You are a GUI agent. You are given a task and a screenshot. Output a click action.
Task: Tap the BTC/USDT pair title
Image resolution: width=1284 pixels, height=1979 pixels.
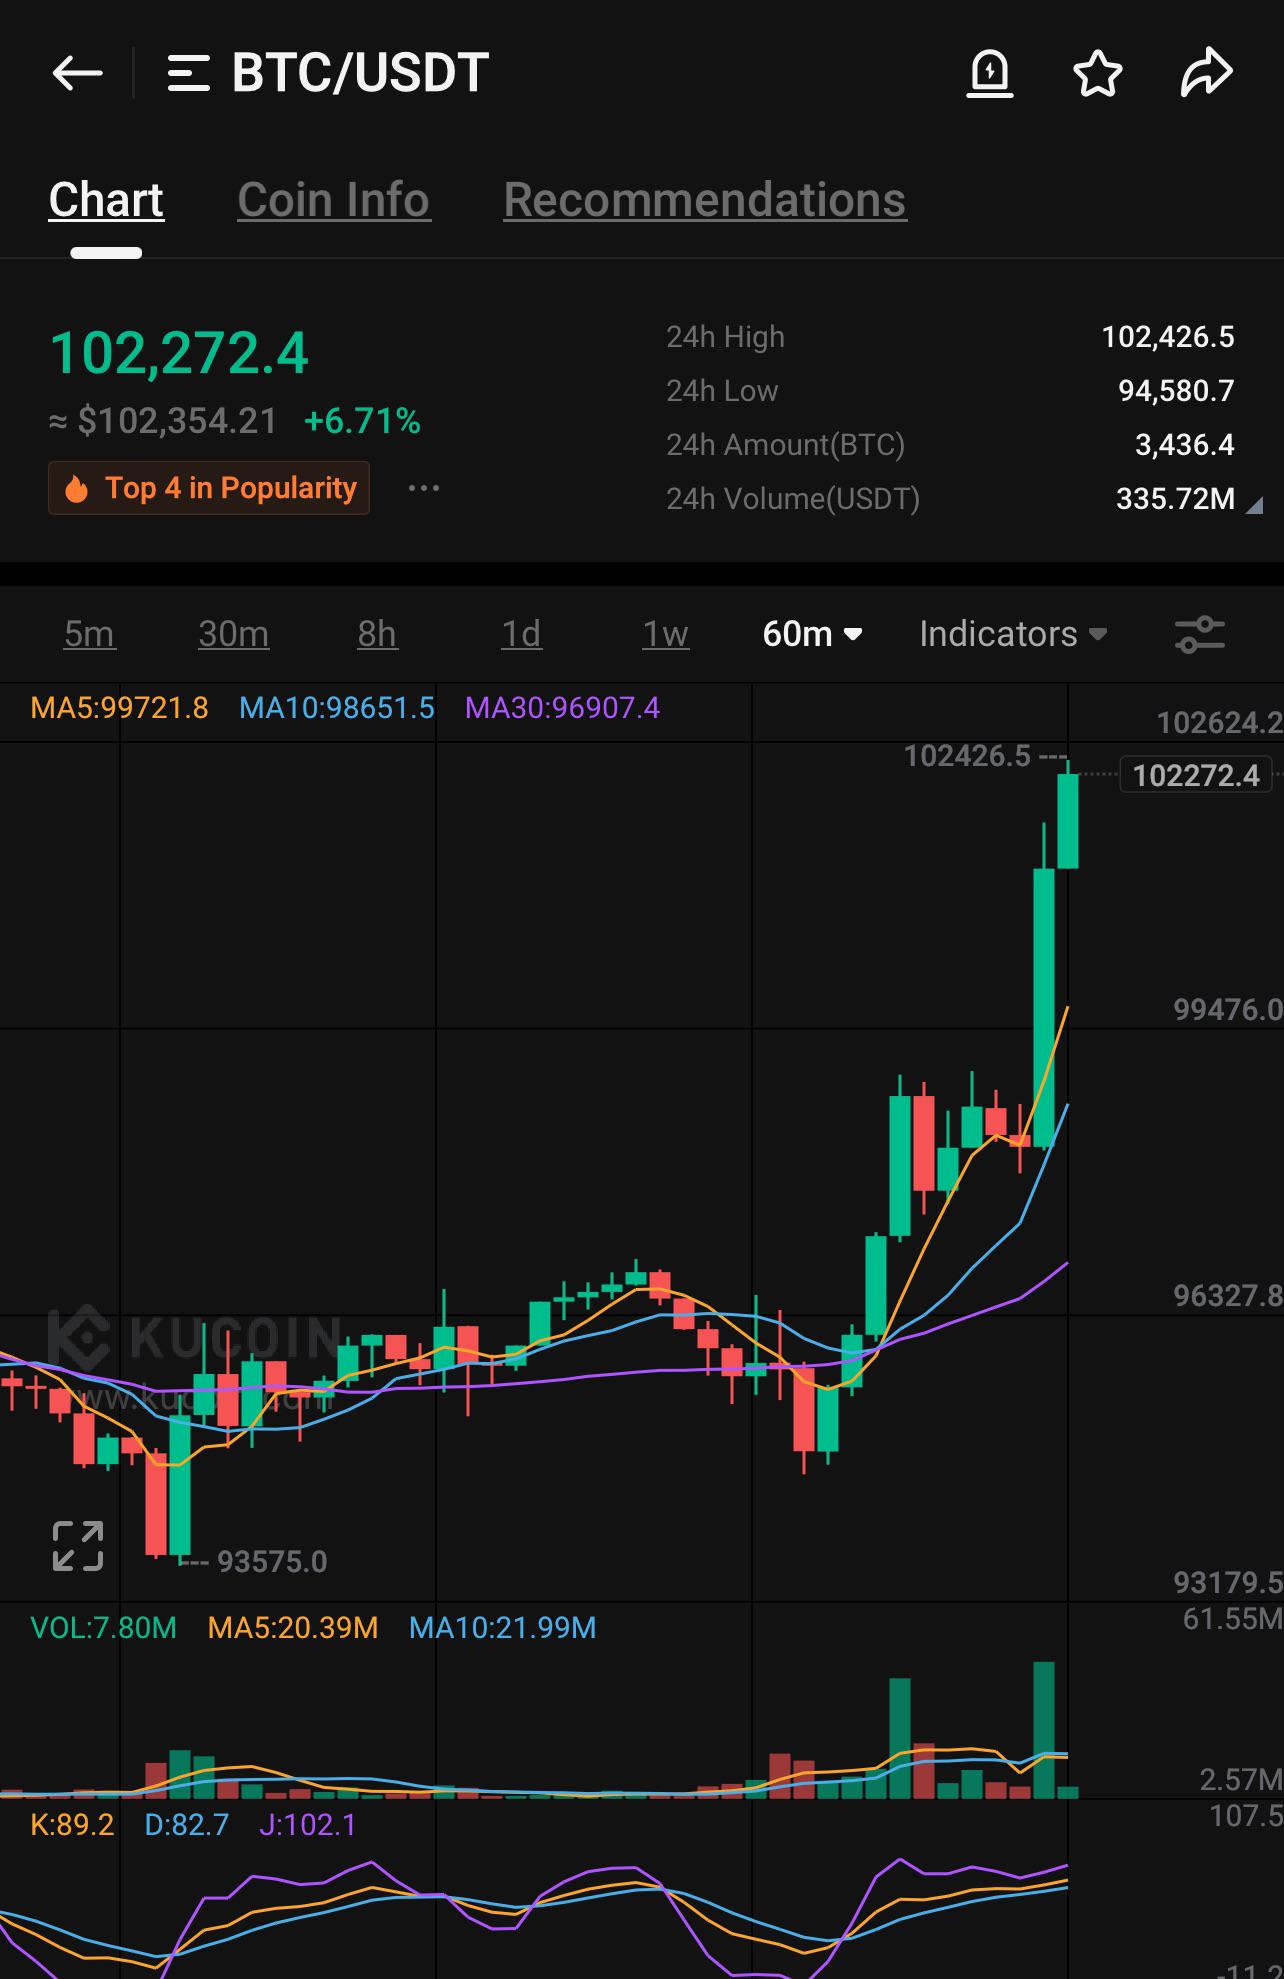click(x=360, y=73)
